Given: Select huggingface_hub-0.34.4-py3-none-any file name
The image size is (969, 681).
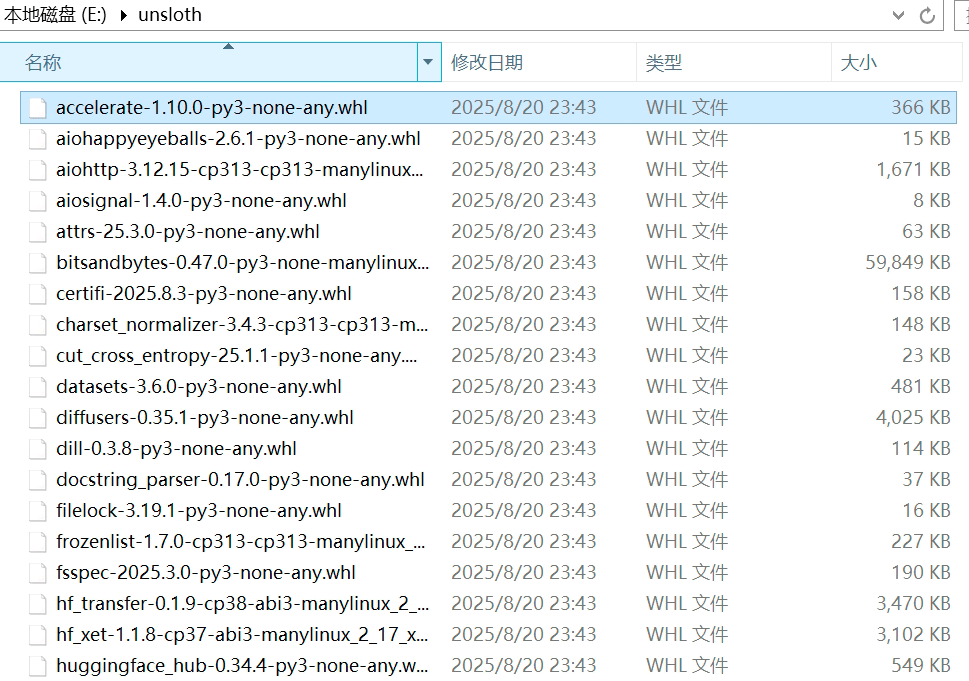Looking at the screenshot, I should (x=242, y=666).
